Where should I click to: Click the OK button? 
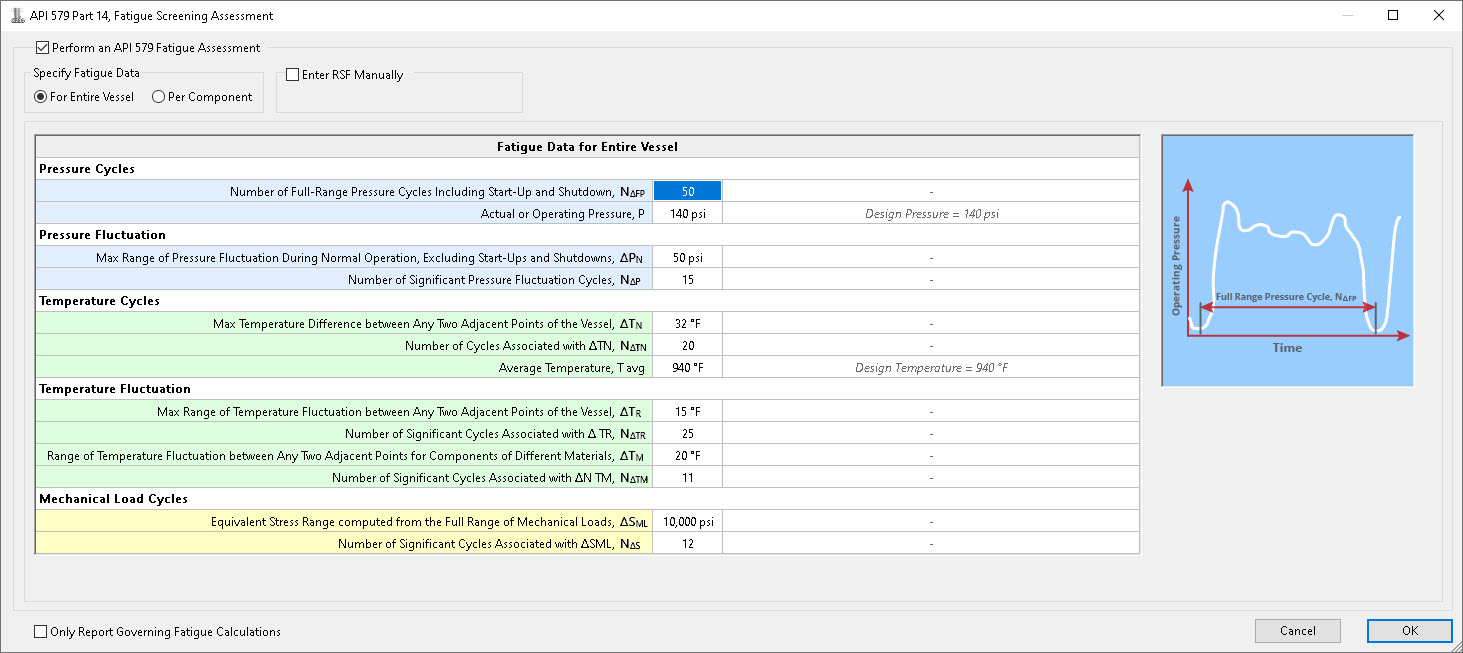pyautogui.click(x=1409, y=630)
